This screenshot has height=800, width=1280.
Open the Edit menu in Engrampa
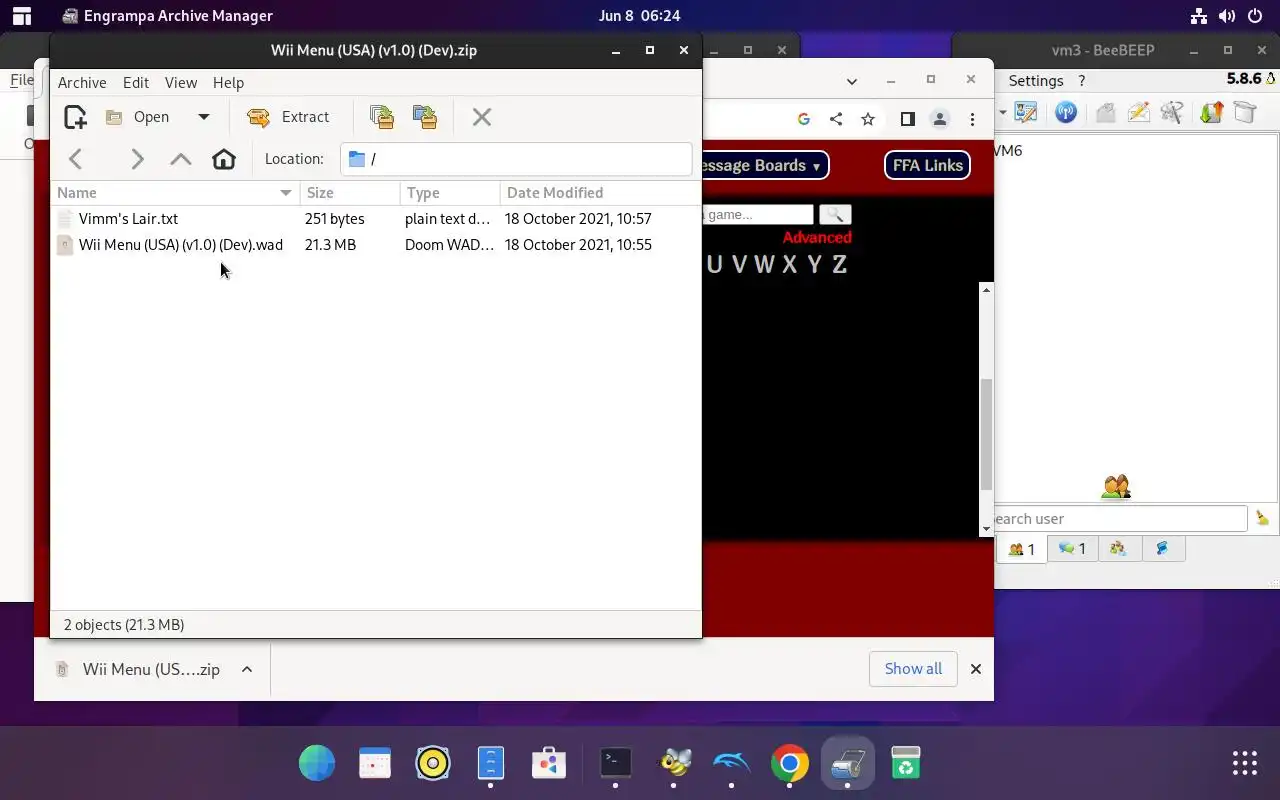tap(136, 83)
